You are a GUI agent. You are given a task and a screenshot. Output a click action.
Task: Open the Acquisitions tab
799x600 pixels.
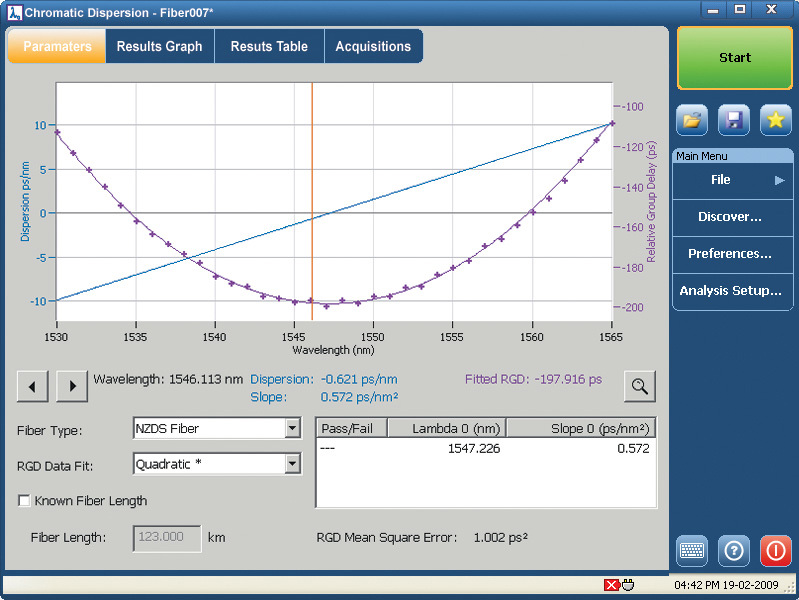tap(373, 46)
